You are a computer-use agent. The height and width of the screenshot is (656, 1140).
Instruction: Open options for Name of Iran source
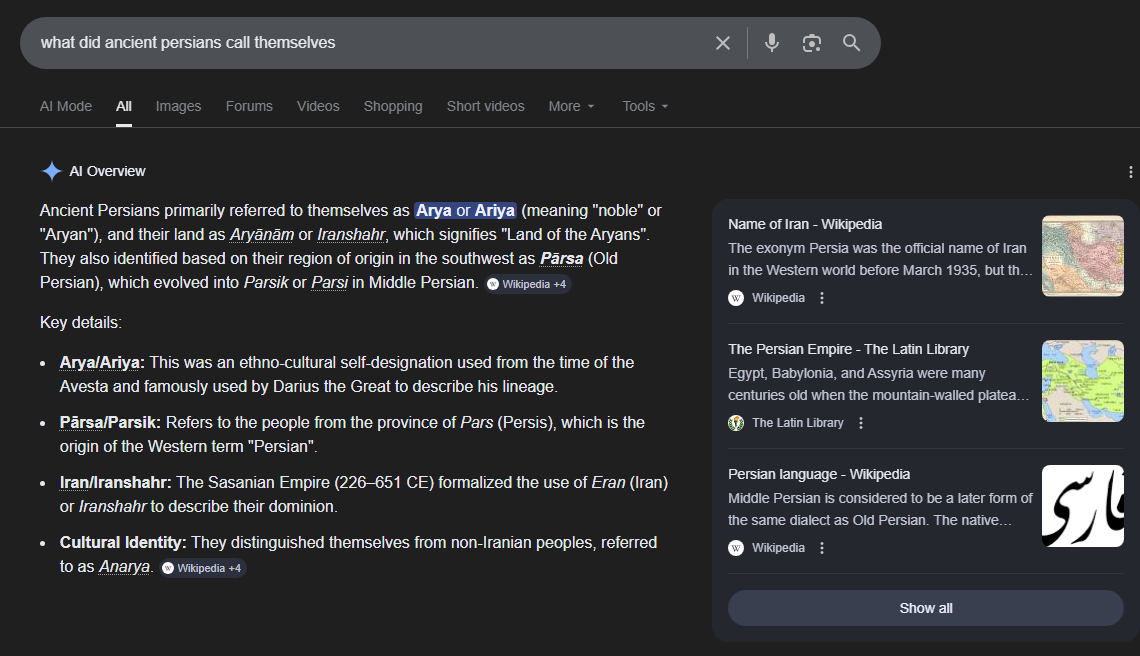(822, 298)
